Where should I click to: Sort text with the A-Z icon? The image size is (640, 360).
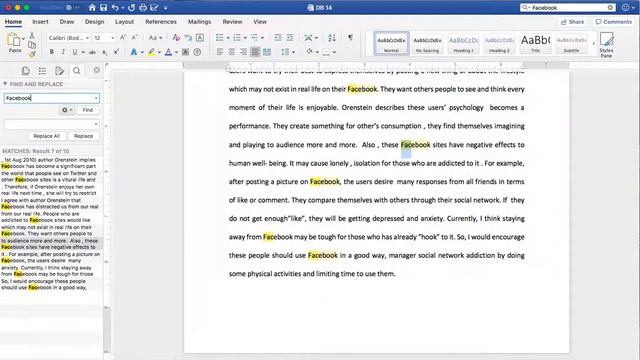[x=332, y=38]
